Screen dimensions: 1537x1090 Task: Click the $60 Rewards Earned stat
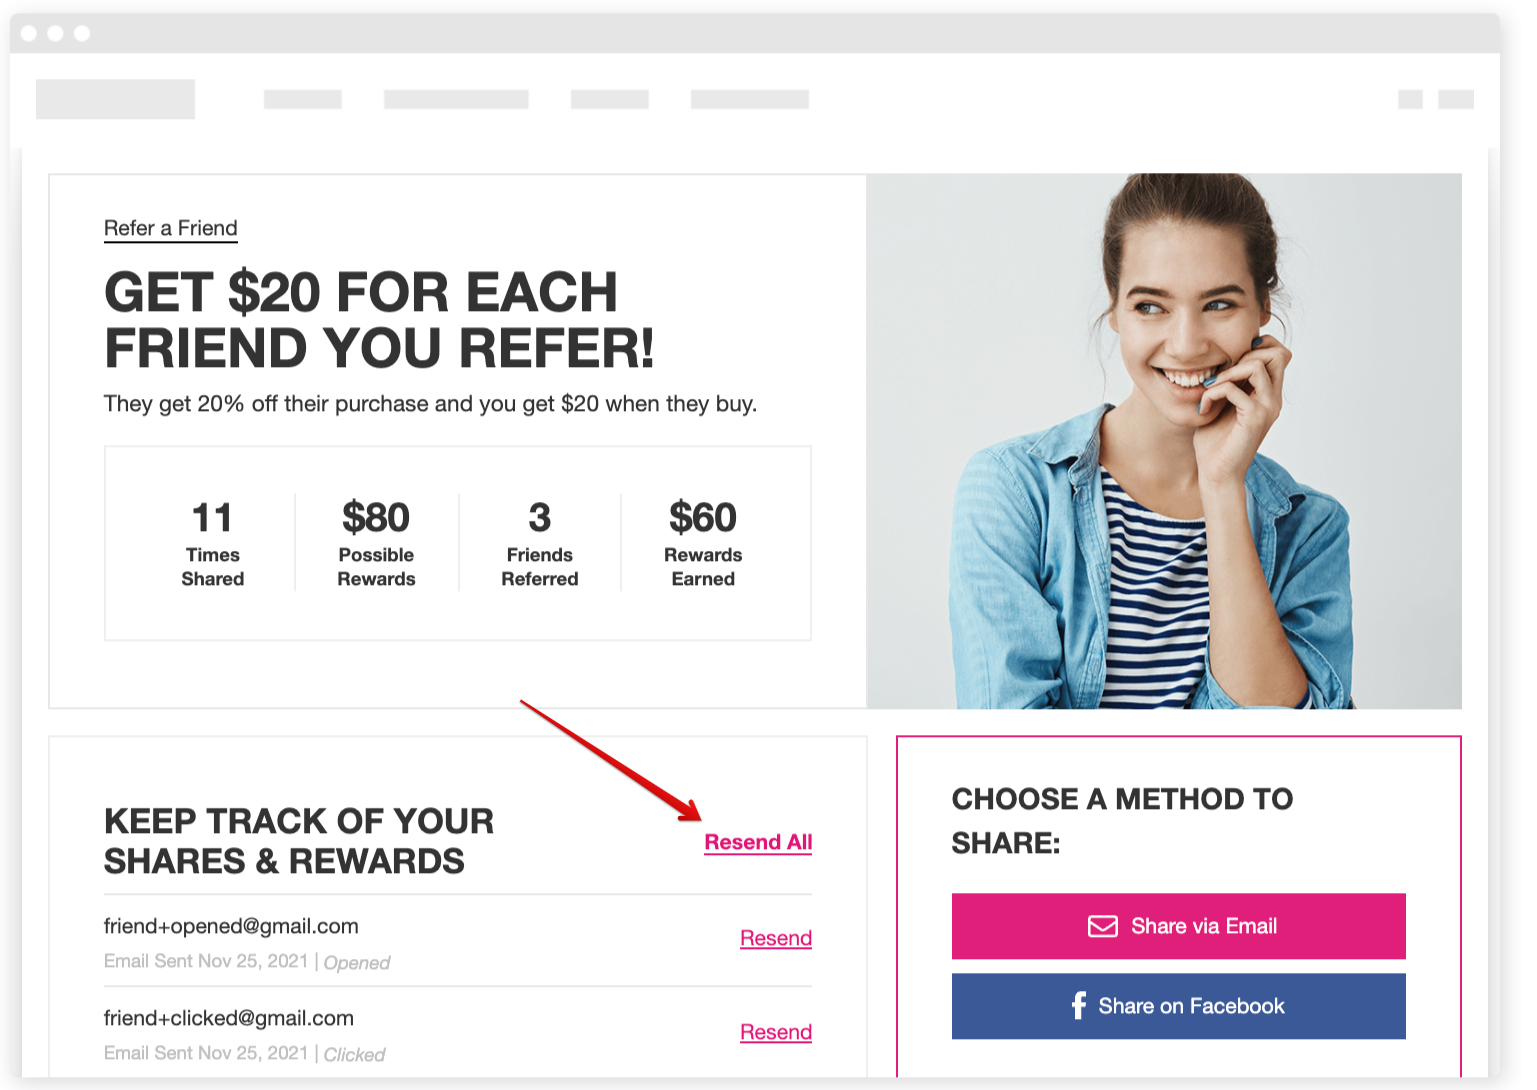pos(703,543)
